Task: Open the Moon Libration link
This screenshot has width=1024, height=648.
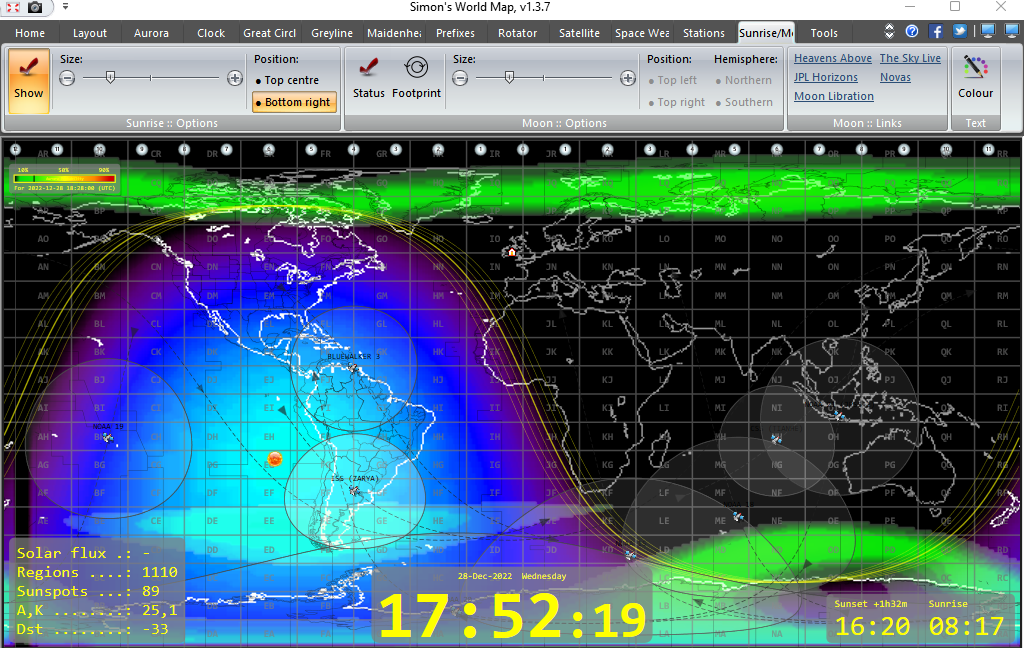Action: [833, 96]
